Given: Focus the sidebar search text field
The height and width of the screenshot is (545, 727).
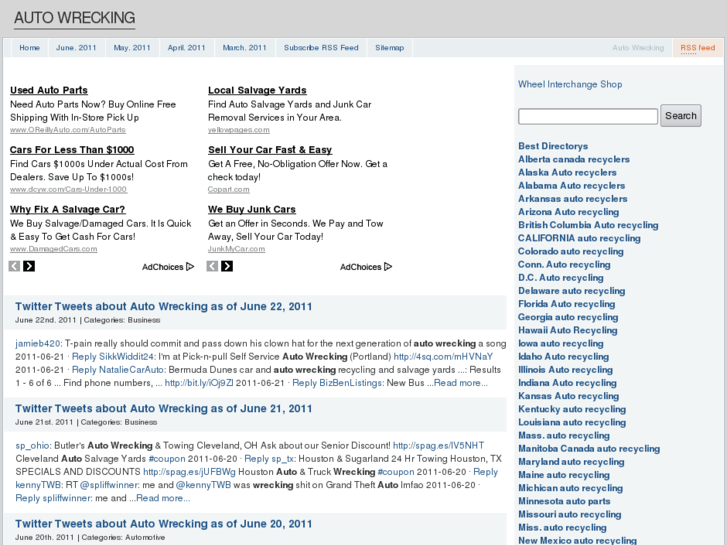Looking at the screenshot, I should 588,116.
